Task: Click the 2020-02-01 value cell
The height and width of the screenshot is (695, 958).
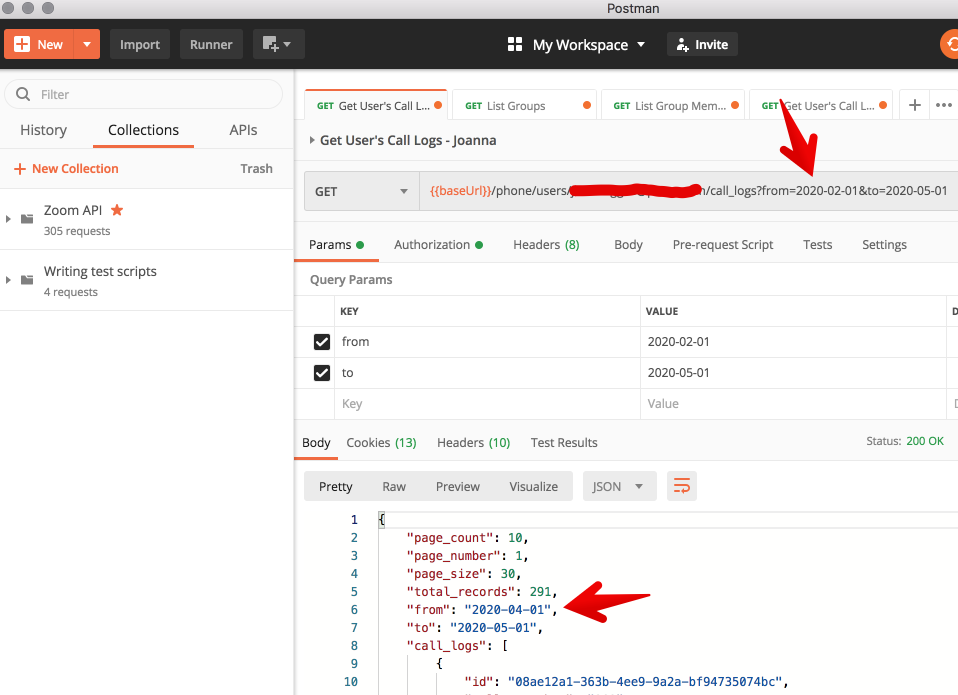Action: [793, 342]
